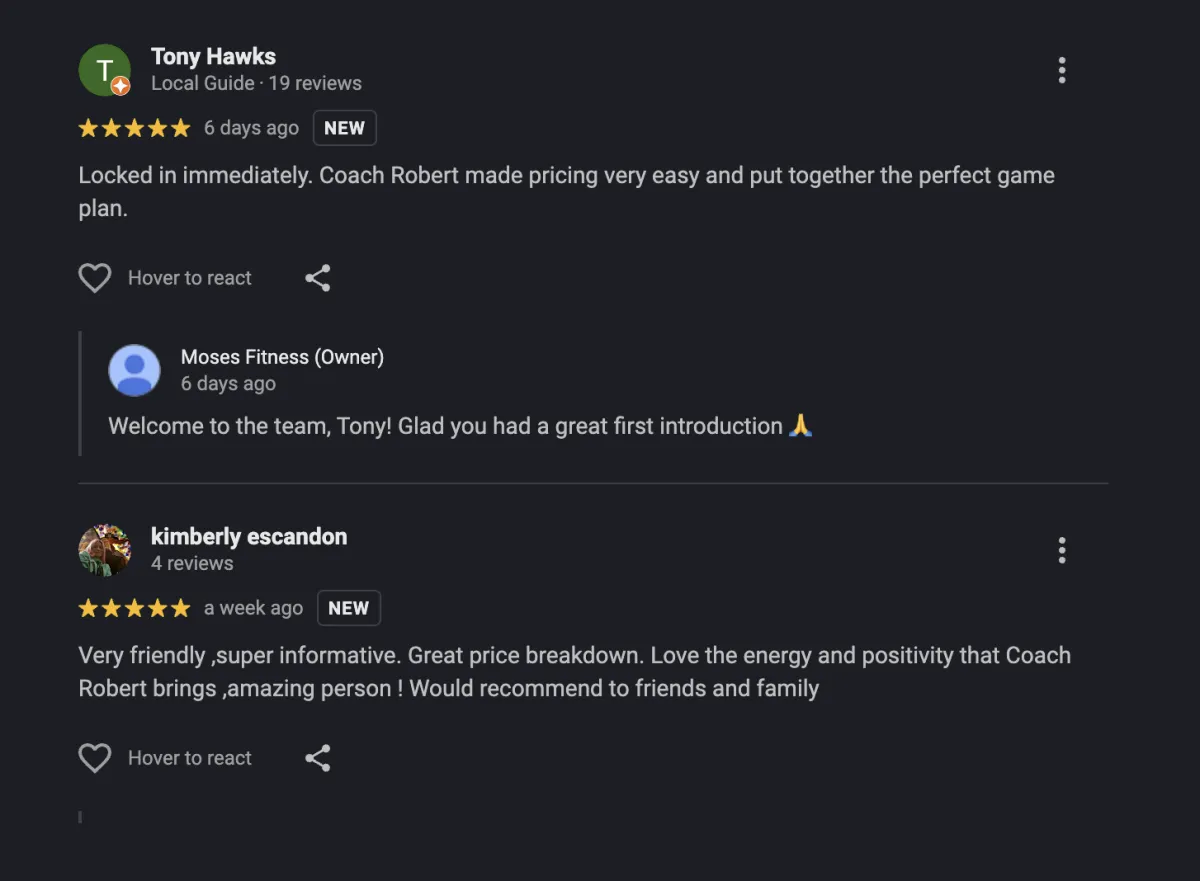Share kimberly escandon's review
The height and width of the screenshot is (881, 1200).
click(x=318, y=758)
